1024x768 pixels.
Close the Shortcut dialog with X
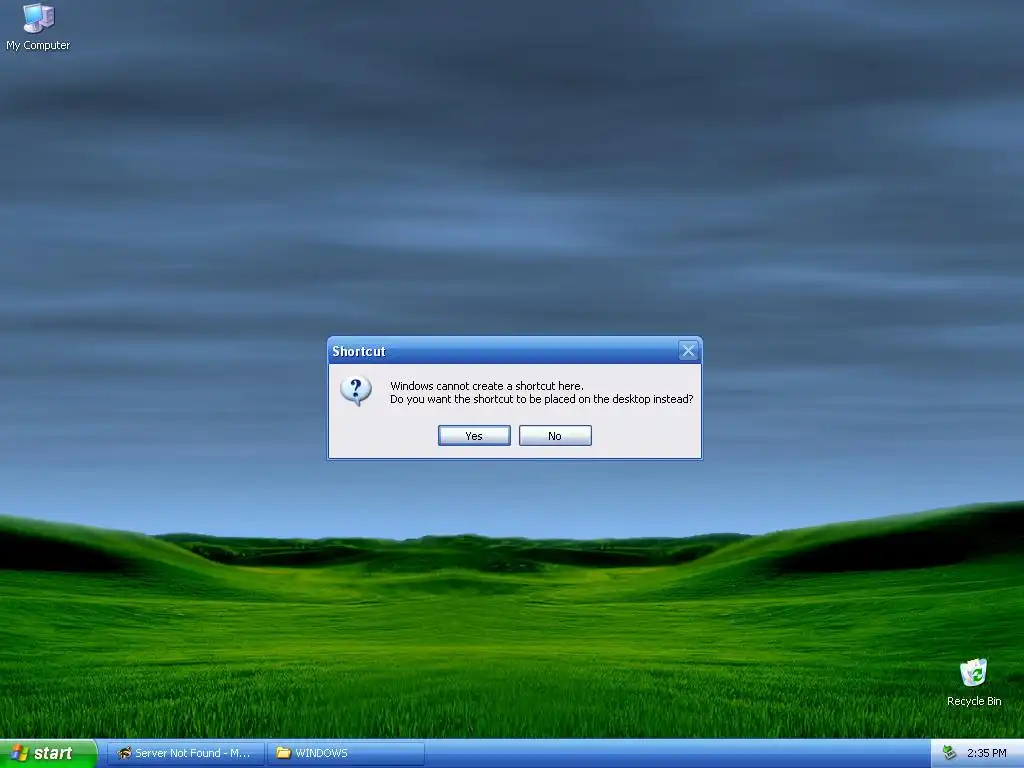tap(688, 351)
